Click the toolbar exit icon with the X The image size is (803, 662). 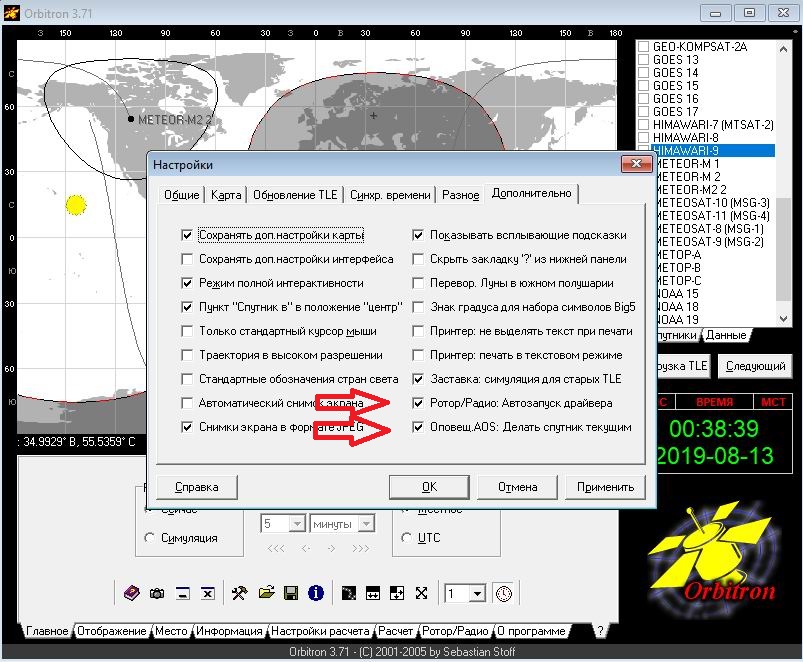(x=207, y=593)
